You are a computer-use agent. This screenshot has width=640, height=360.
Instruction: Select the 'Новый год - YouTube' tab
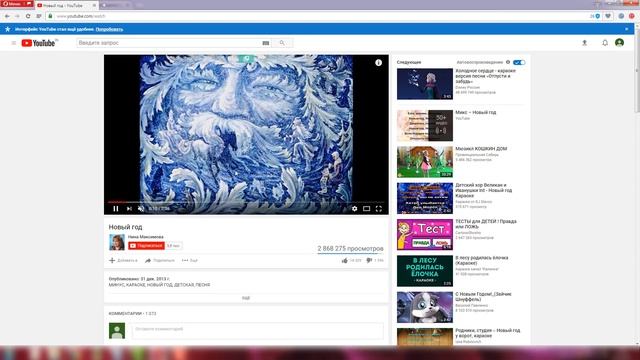pos(67,5)
